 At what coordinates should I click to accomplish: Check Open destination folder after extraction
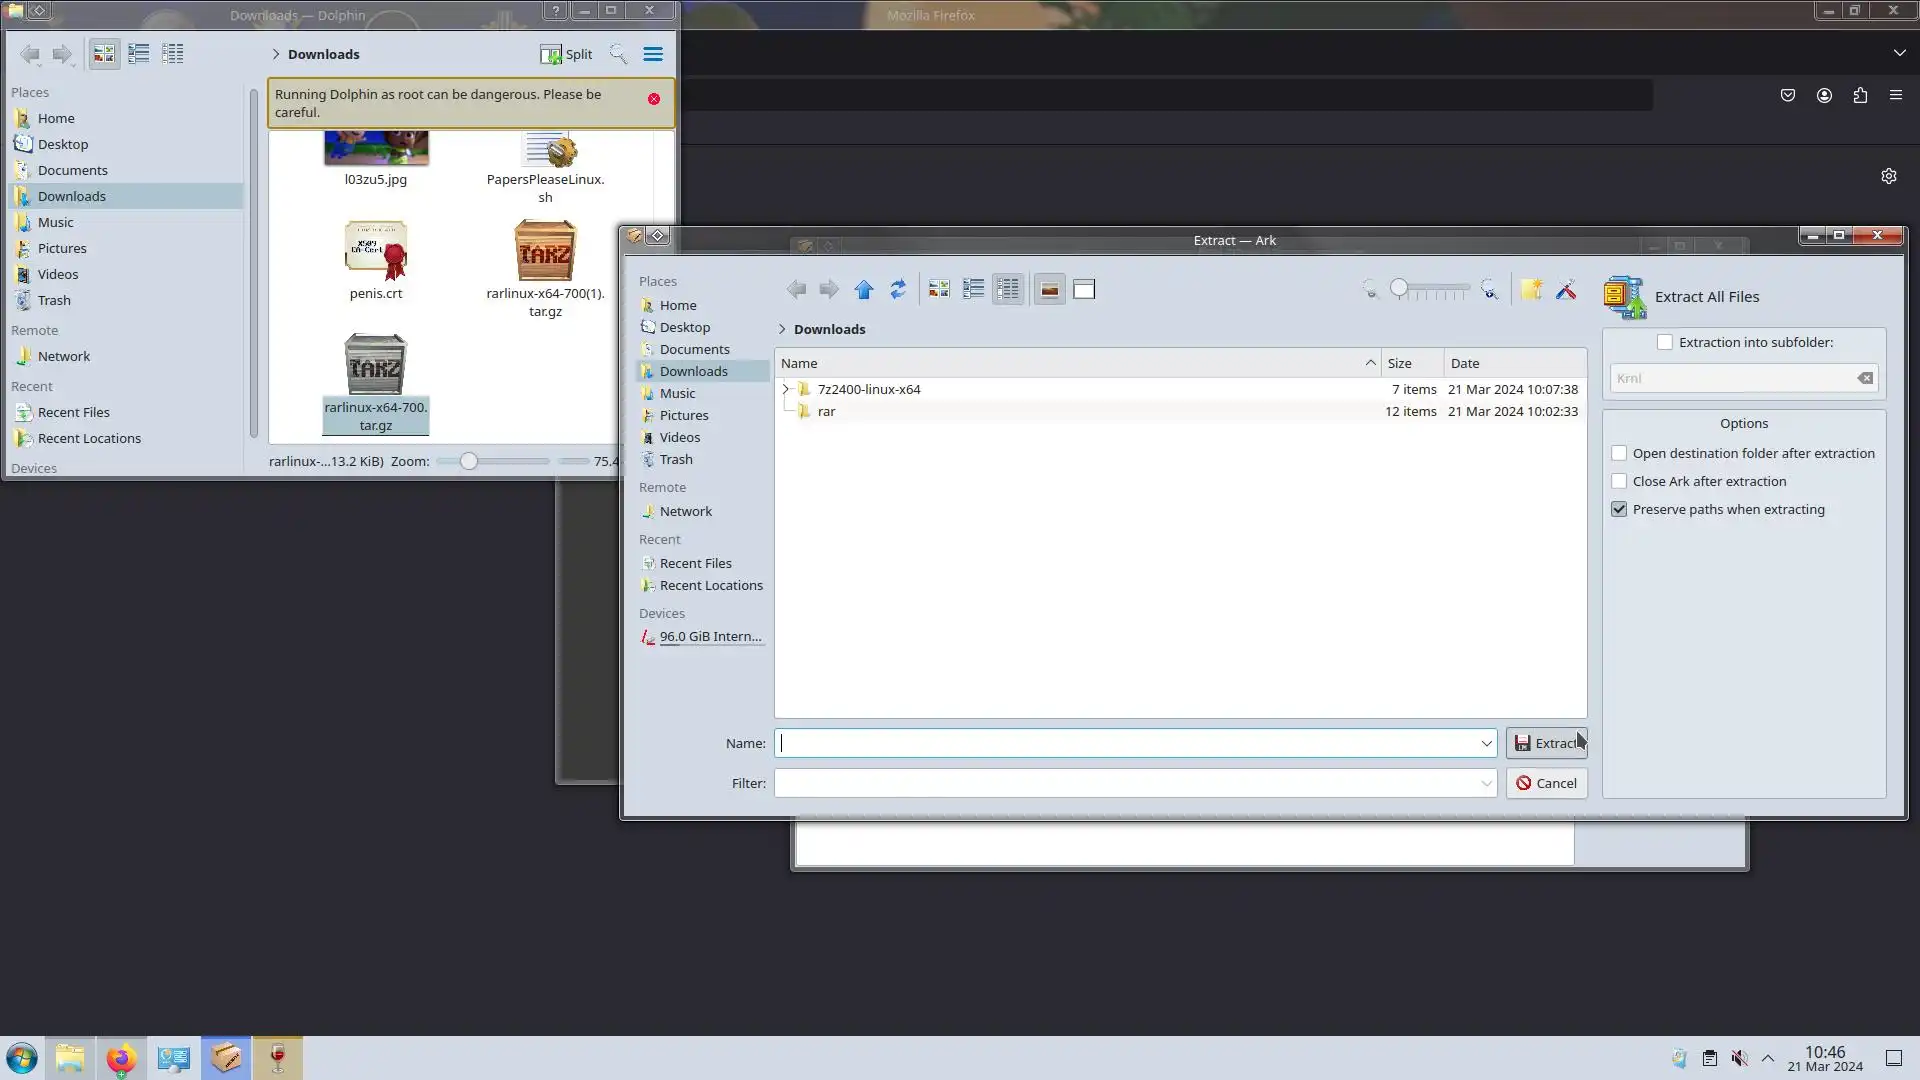click(x=1619, y=453)
